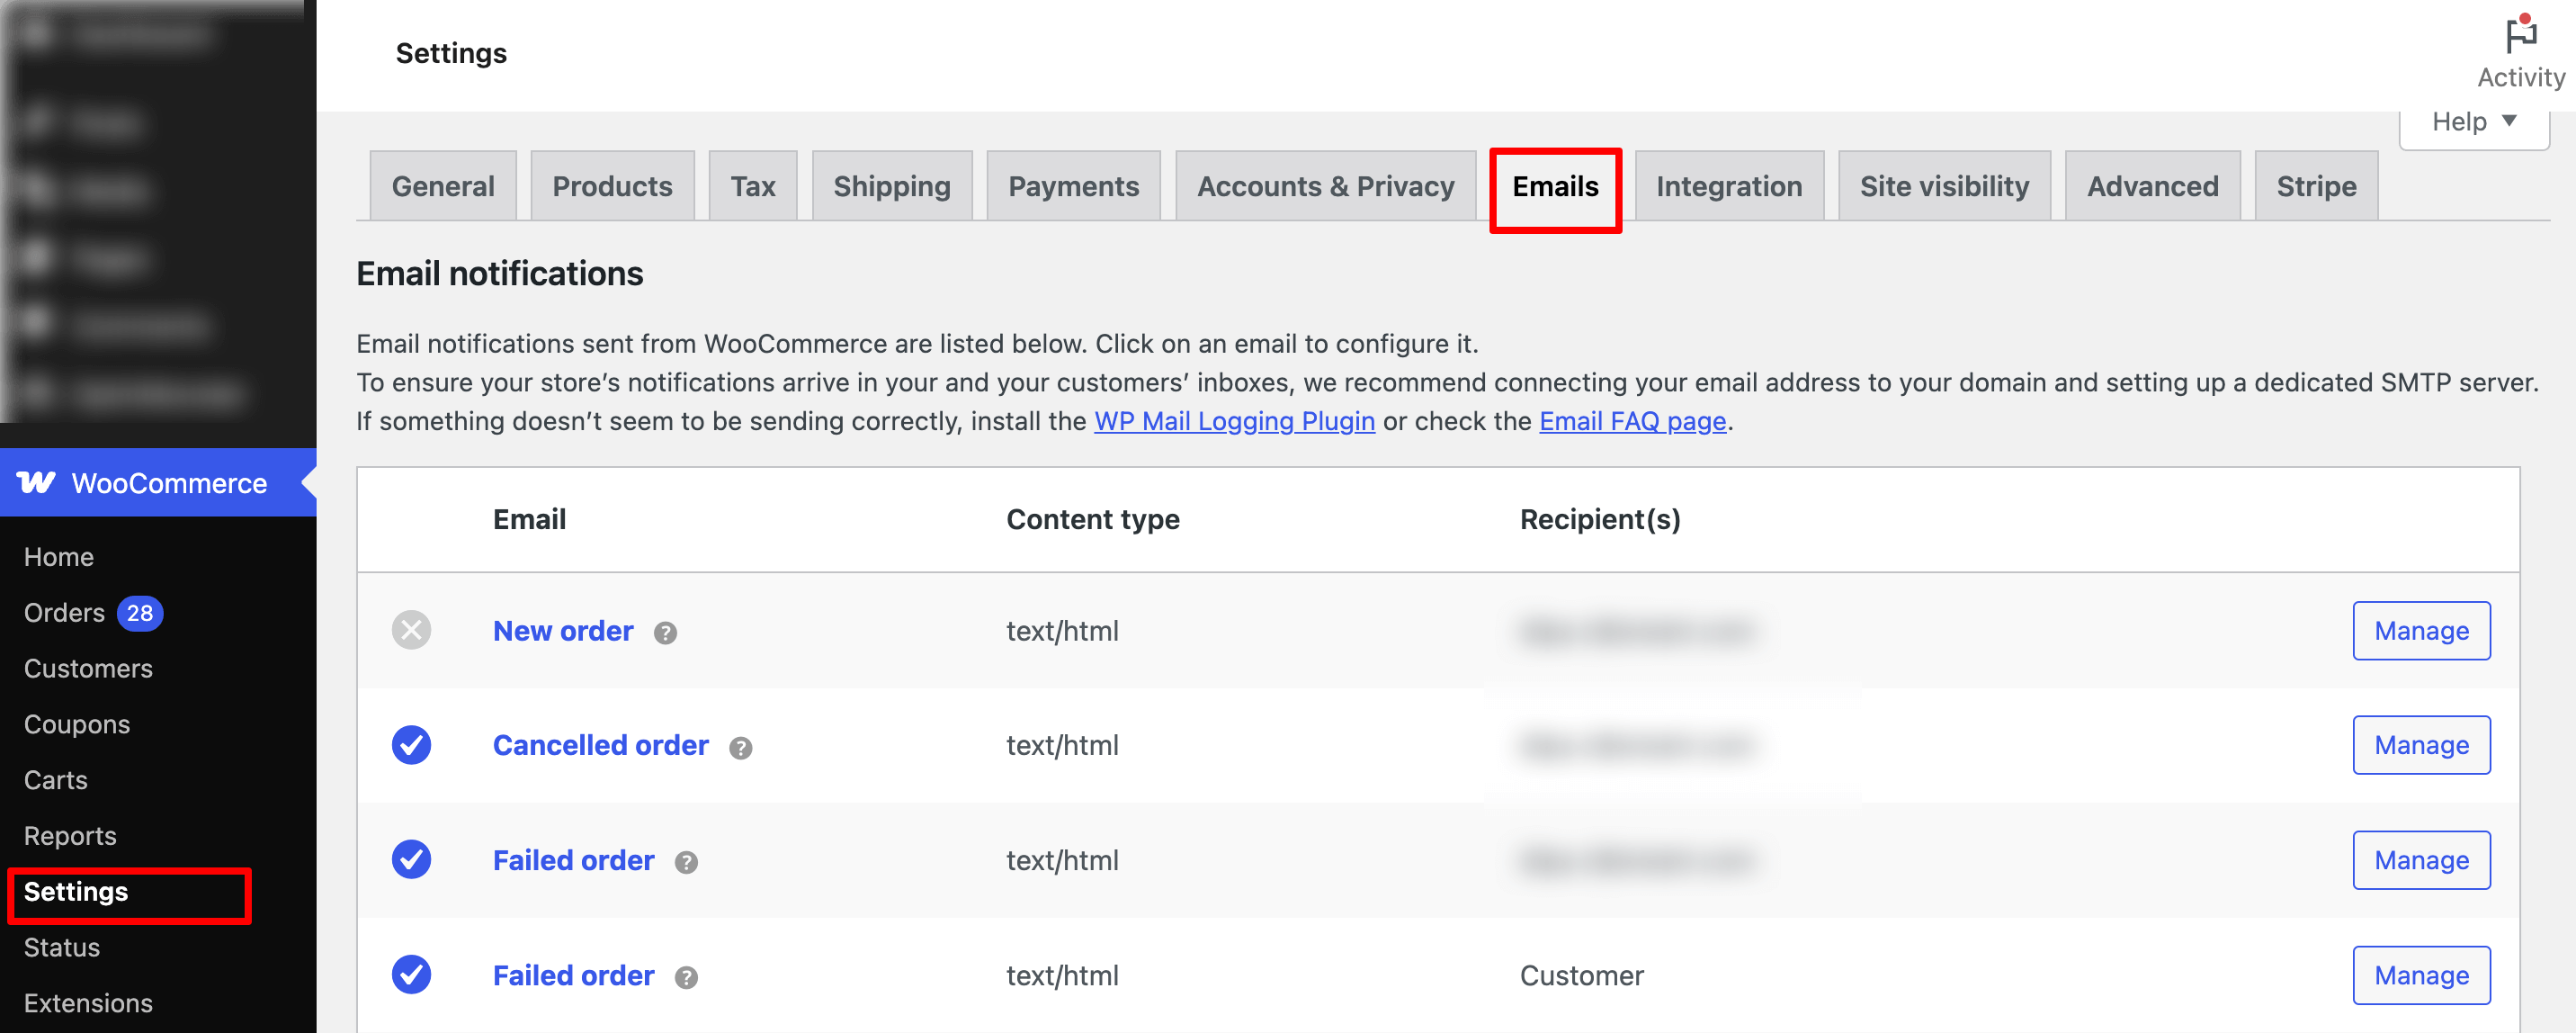Click the Email notifications heading
Screen dimensions: 2576x1033
[x=499, y=273]
